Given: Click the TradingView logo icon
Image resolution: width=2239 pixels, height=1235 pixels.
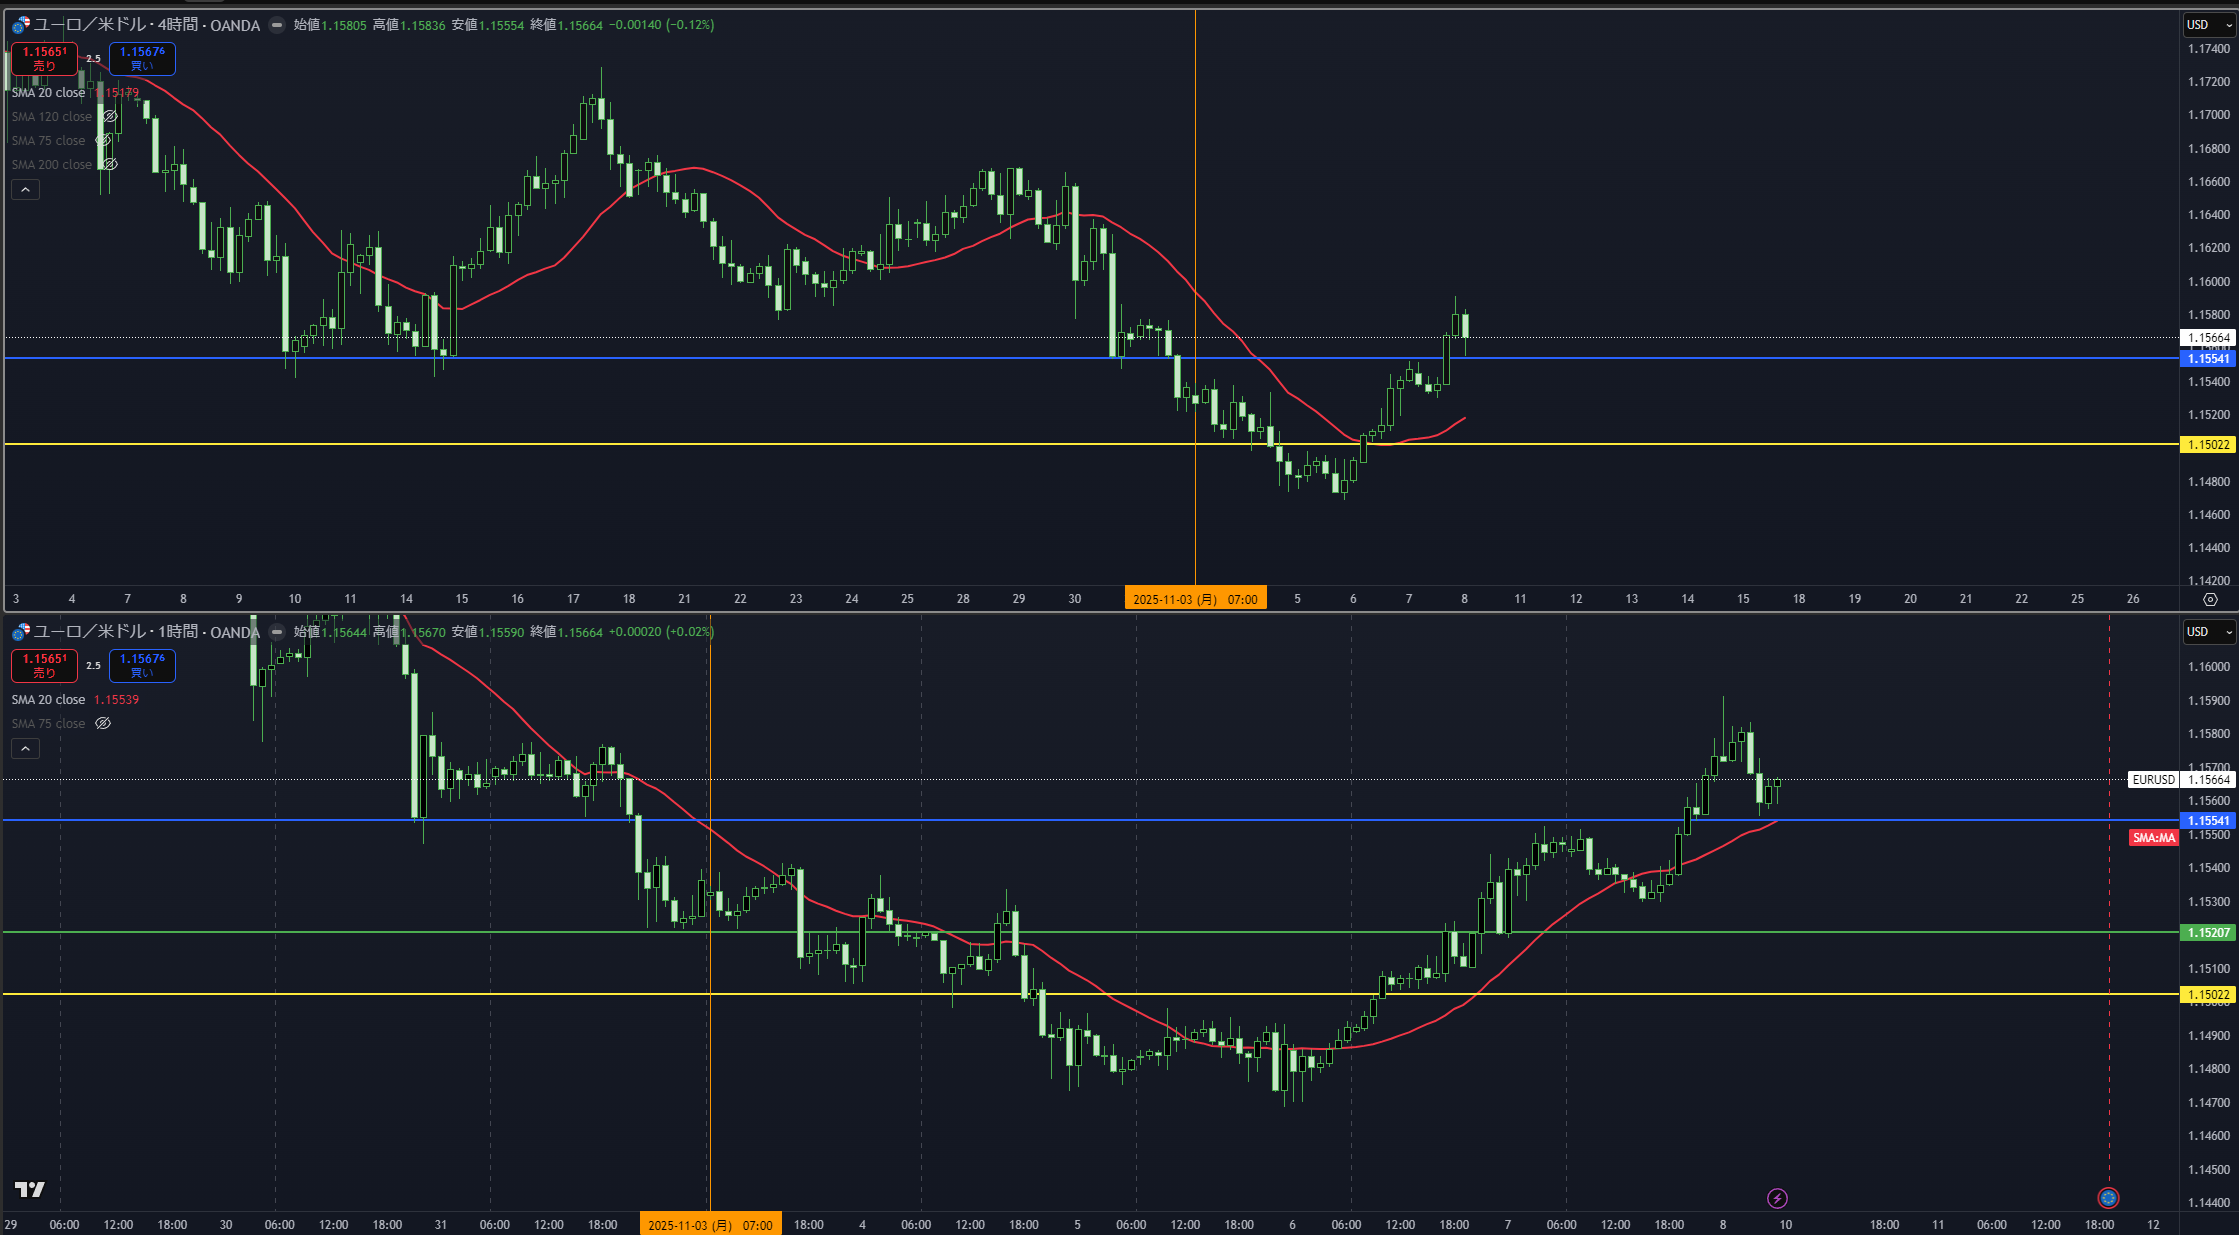Looking at the screenshot, I should (29, 1189).
